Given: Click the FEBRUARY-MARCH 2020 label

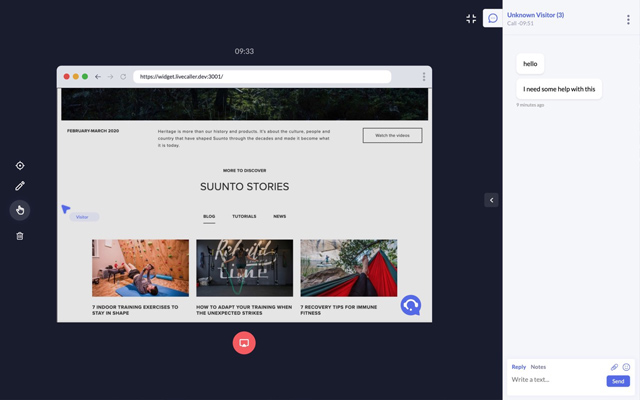Looking at the screenshot, I should coord(93,131).
